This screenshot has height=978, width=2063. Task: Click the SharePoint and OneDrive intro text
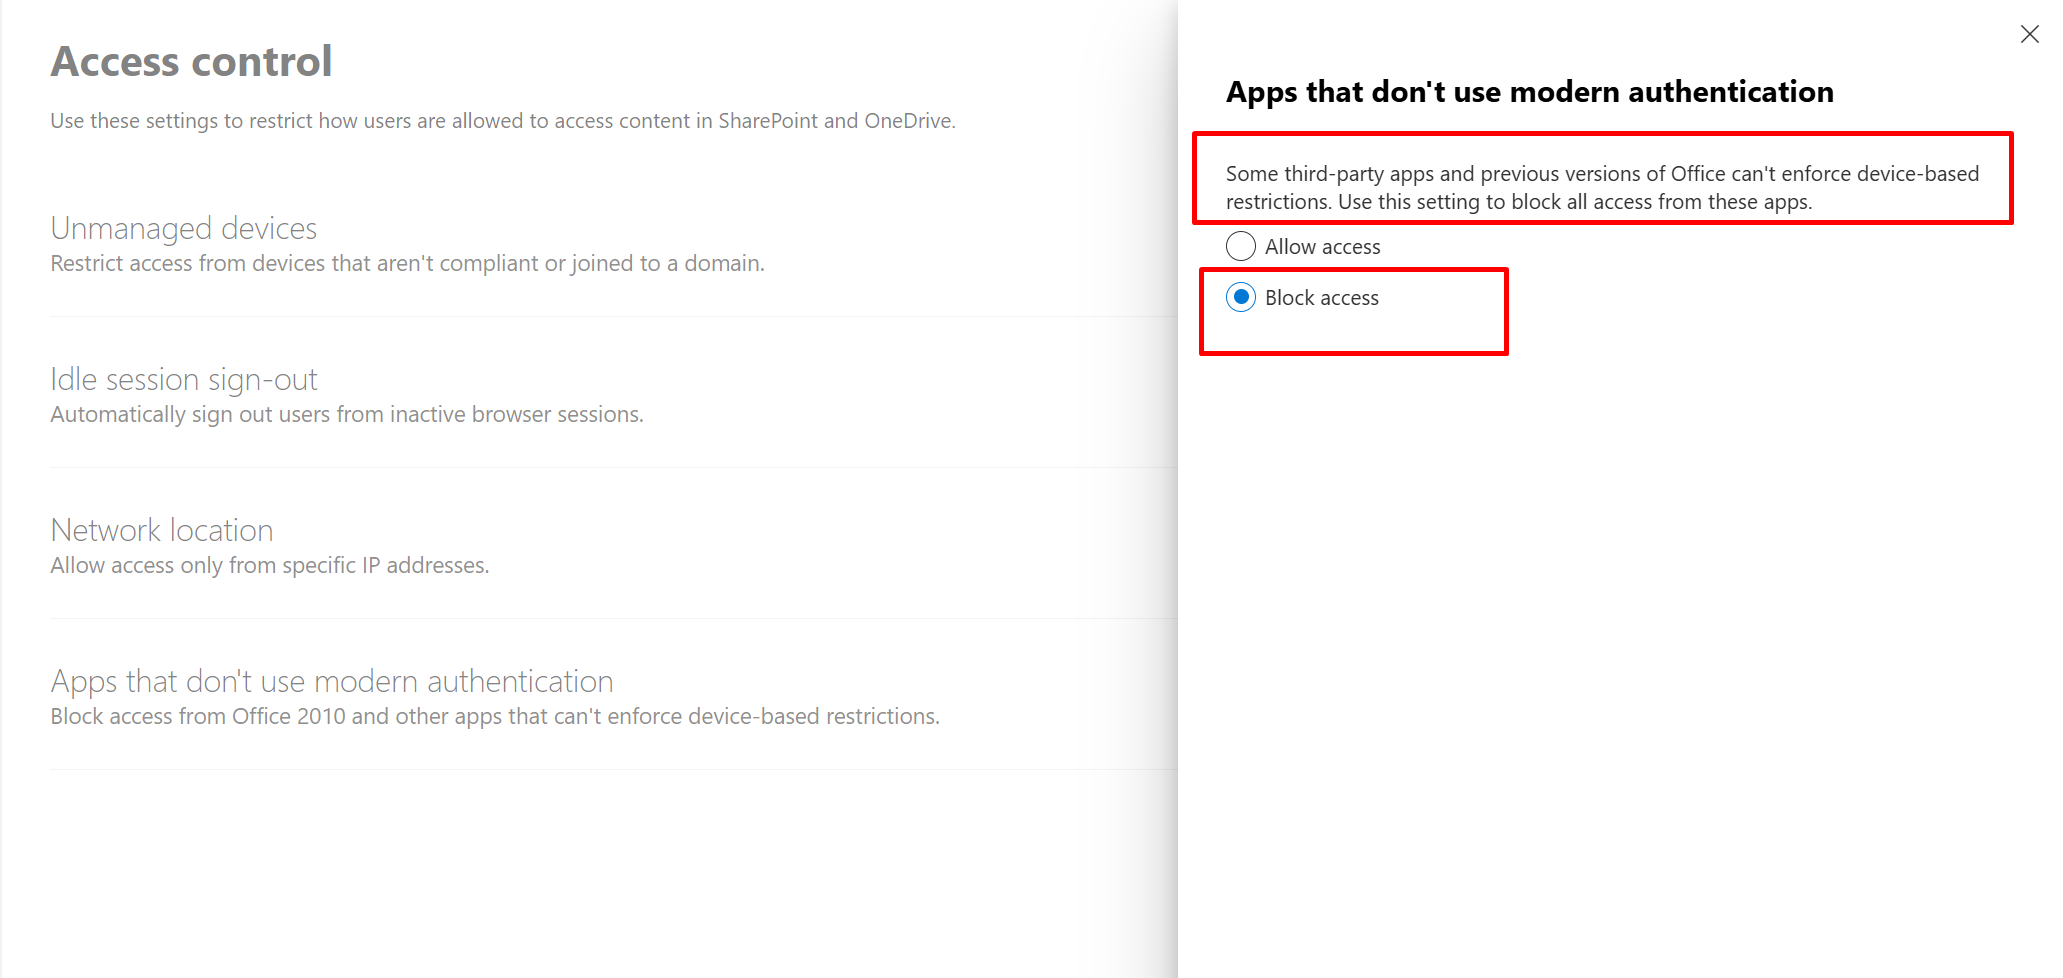[x=503, y=121]
